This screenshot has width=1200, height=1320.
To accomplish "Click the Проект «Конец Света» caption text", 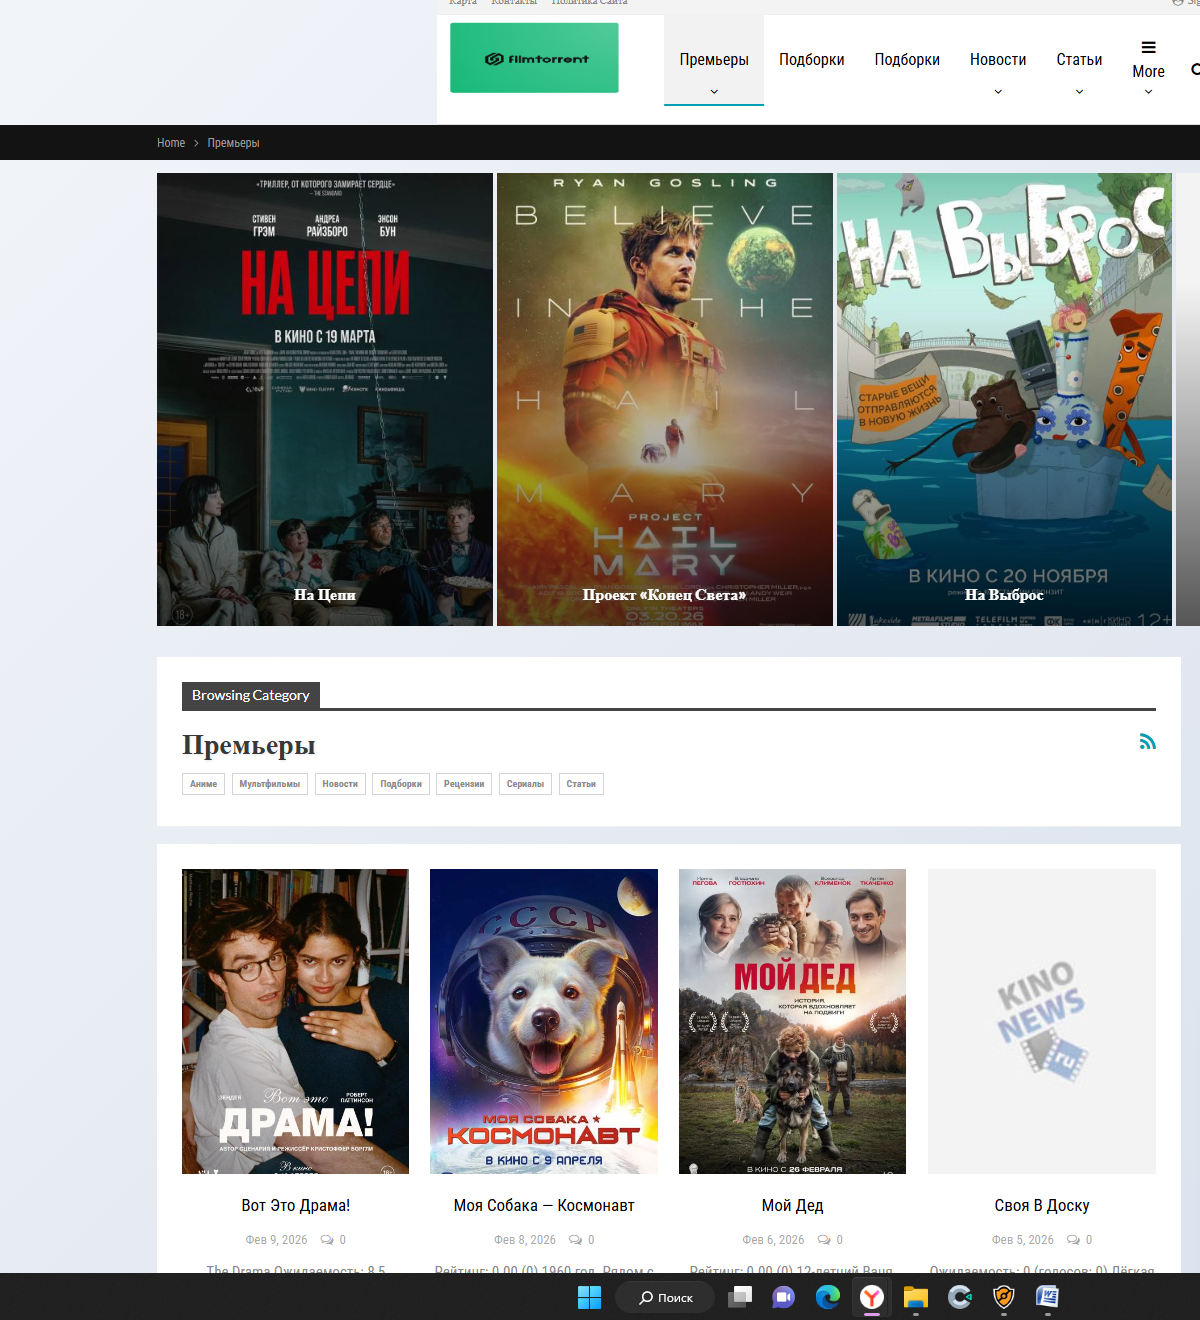I will [x=664, y=595].
